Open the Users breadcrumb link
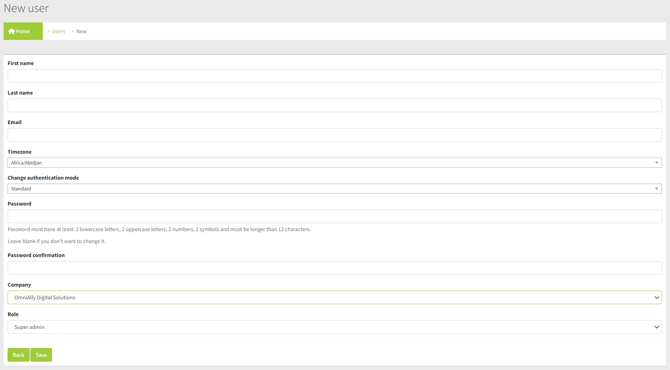 pos(59,31)
